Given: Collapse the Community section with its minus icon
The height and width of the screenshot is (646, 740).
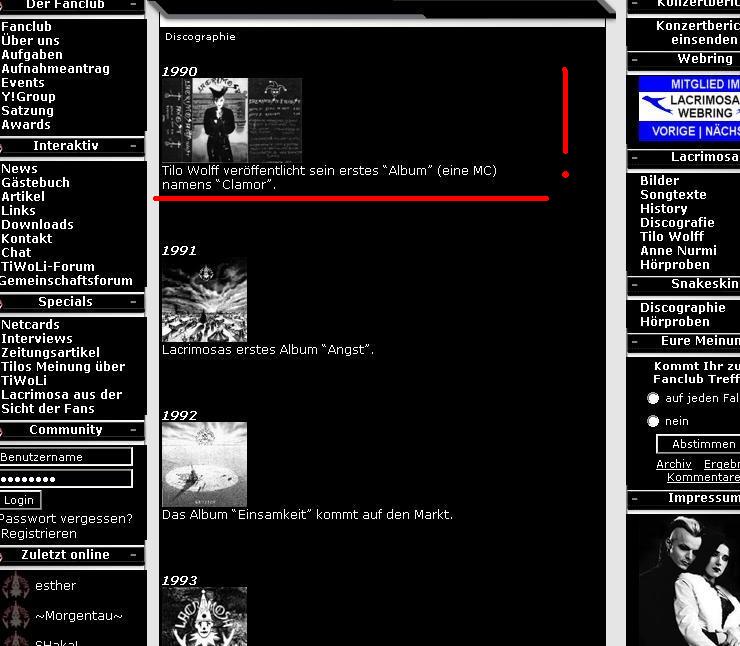Looking at the screenshot, I should point(133,429).
